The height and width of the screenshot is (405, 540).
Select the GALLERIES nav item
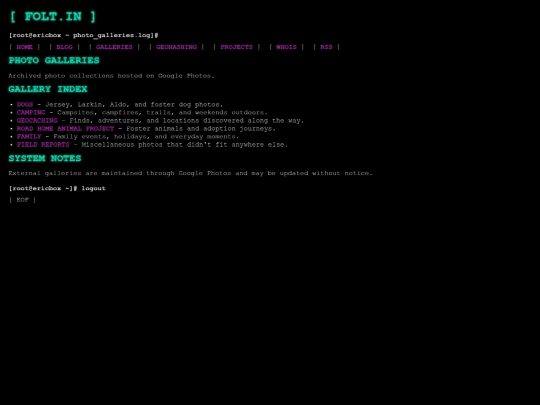coord(114,47)
